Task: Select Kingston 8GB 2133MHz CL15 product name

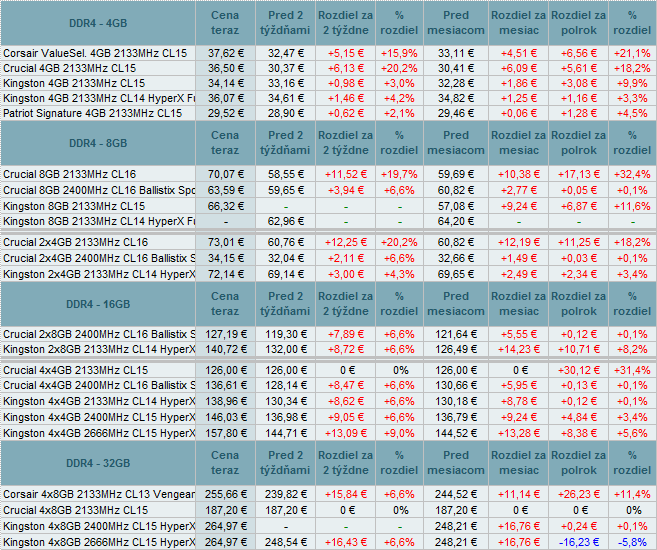Action: (74, 206)
